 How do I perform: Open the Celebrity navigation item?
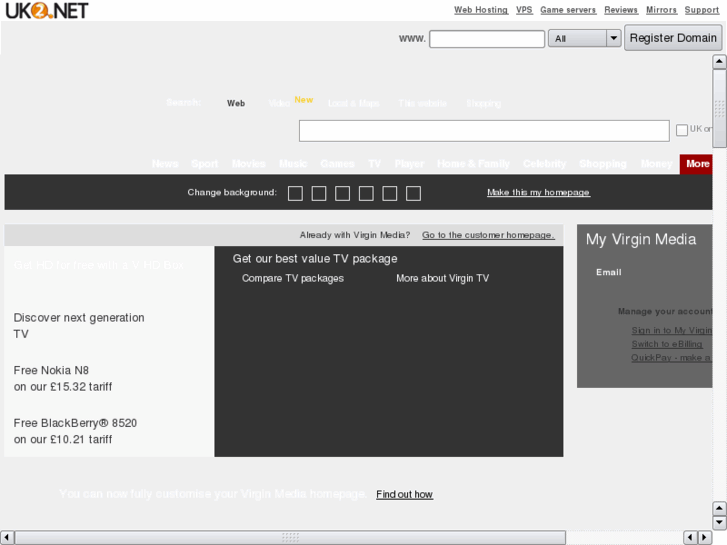(544, 164)
